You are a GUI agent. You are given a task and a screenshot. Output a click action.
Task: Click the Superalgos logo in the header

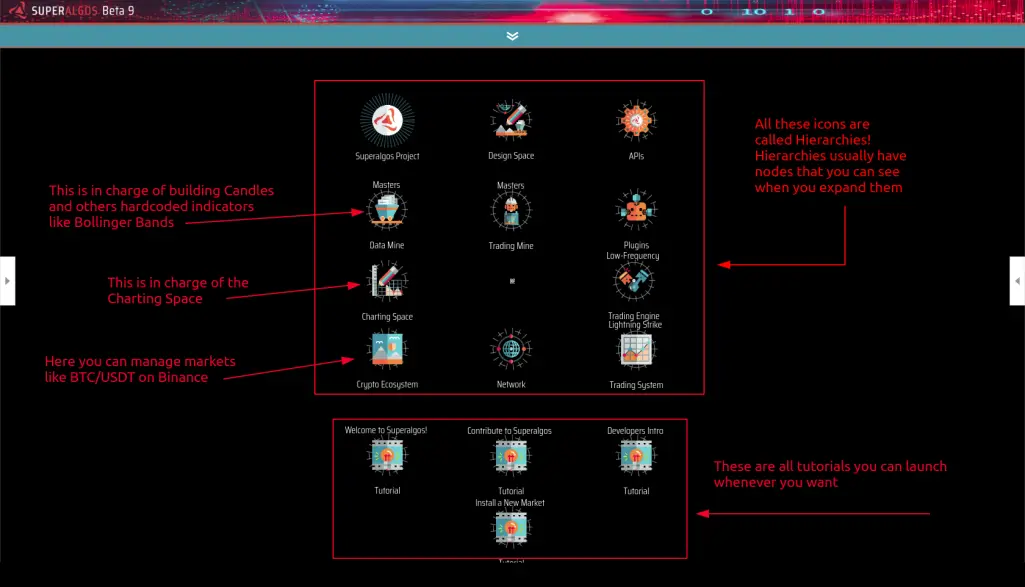point(17,10)
